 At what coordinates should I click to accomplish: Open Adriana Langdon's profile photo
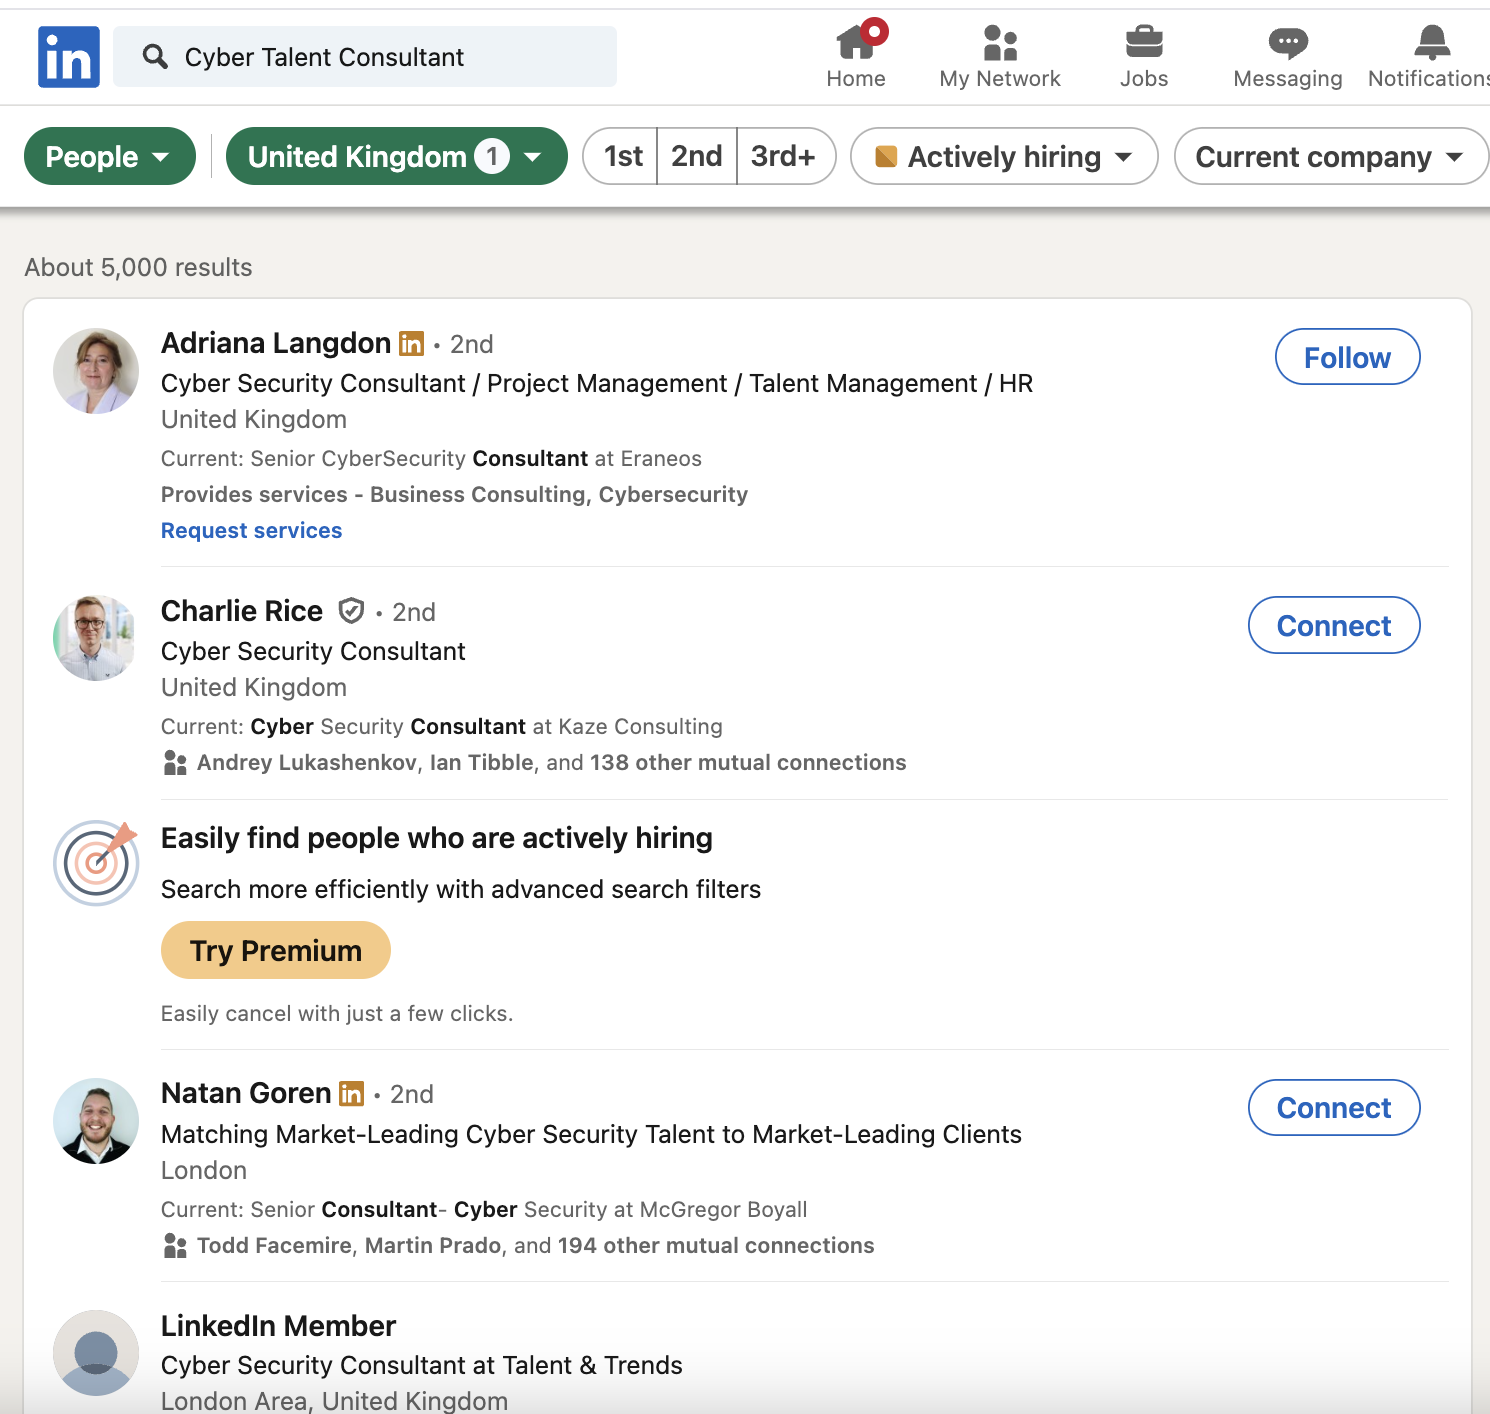pyautogui.click(x=96, y=371)
